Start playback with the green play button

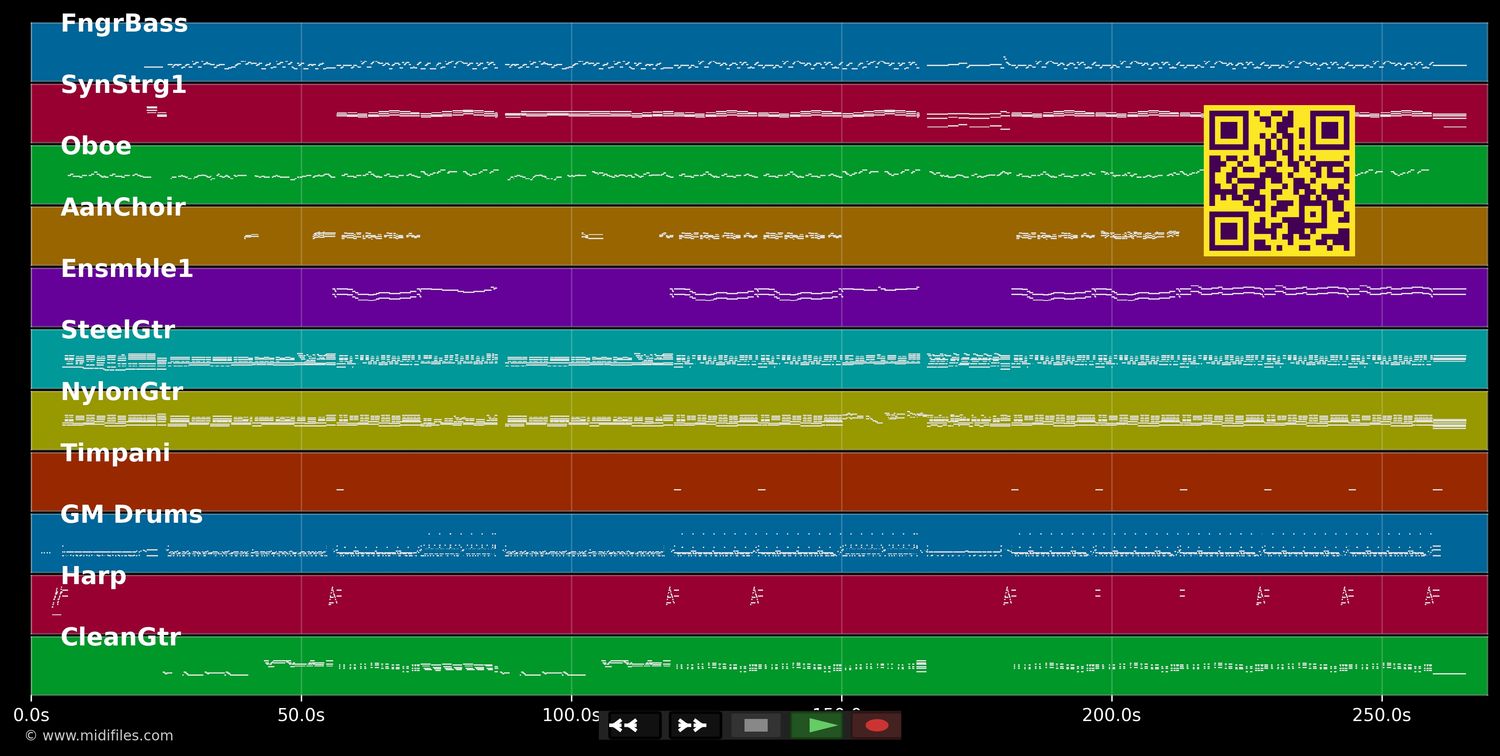pos(819,725)
